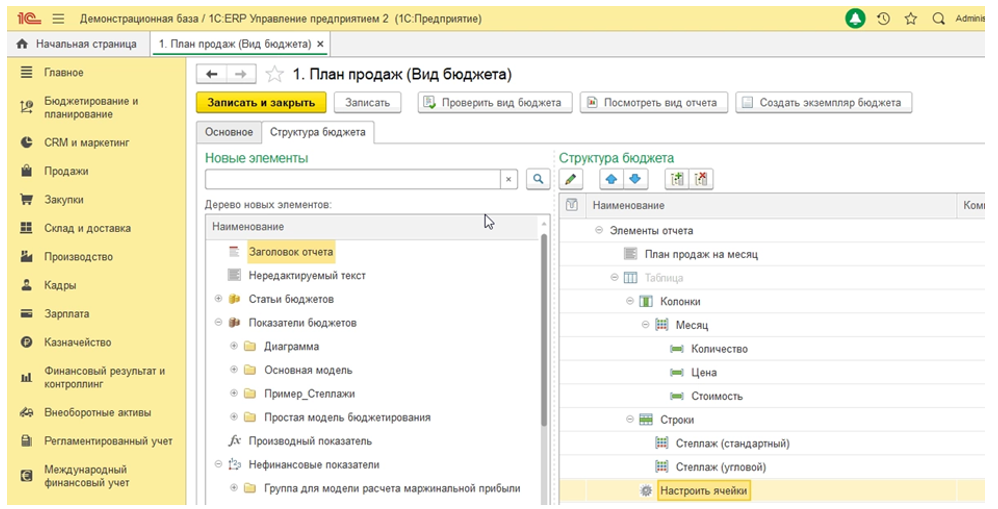Select Настроить ячейки in structure tree
This screenshot has width=998, height=509.
pyautogui.click(x=703, y=491)
